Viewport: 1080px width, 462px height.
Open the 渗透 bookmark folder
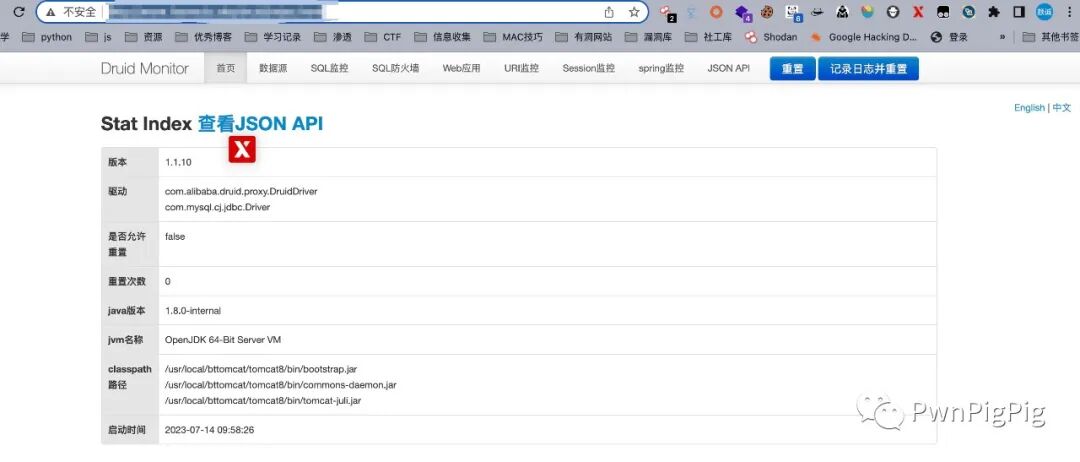[333, 37]
